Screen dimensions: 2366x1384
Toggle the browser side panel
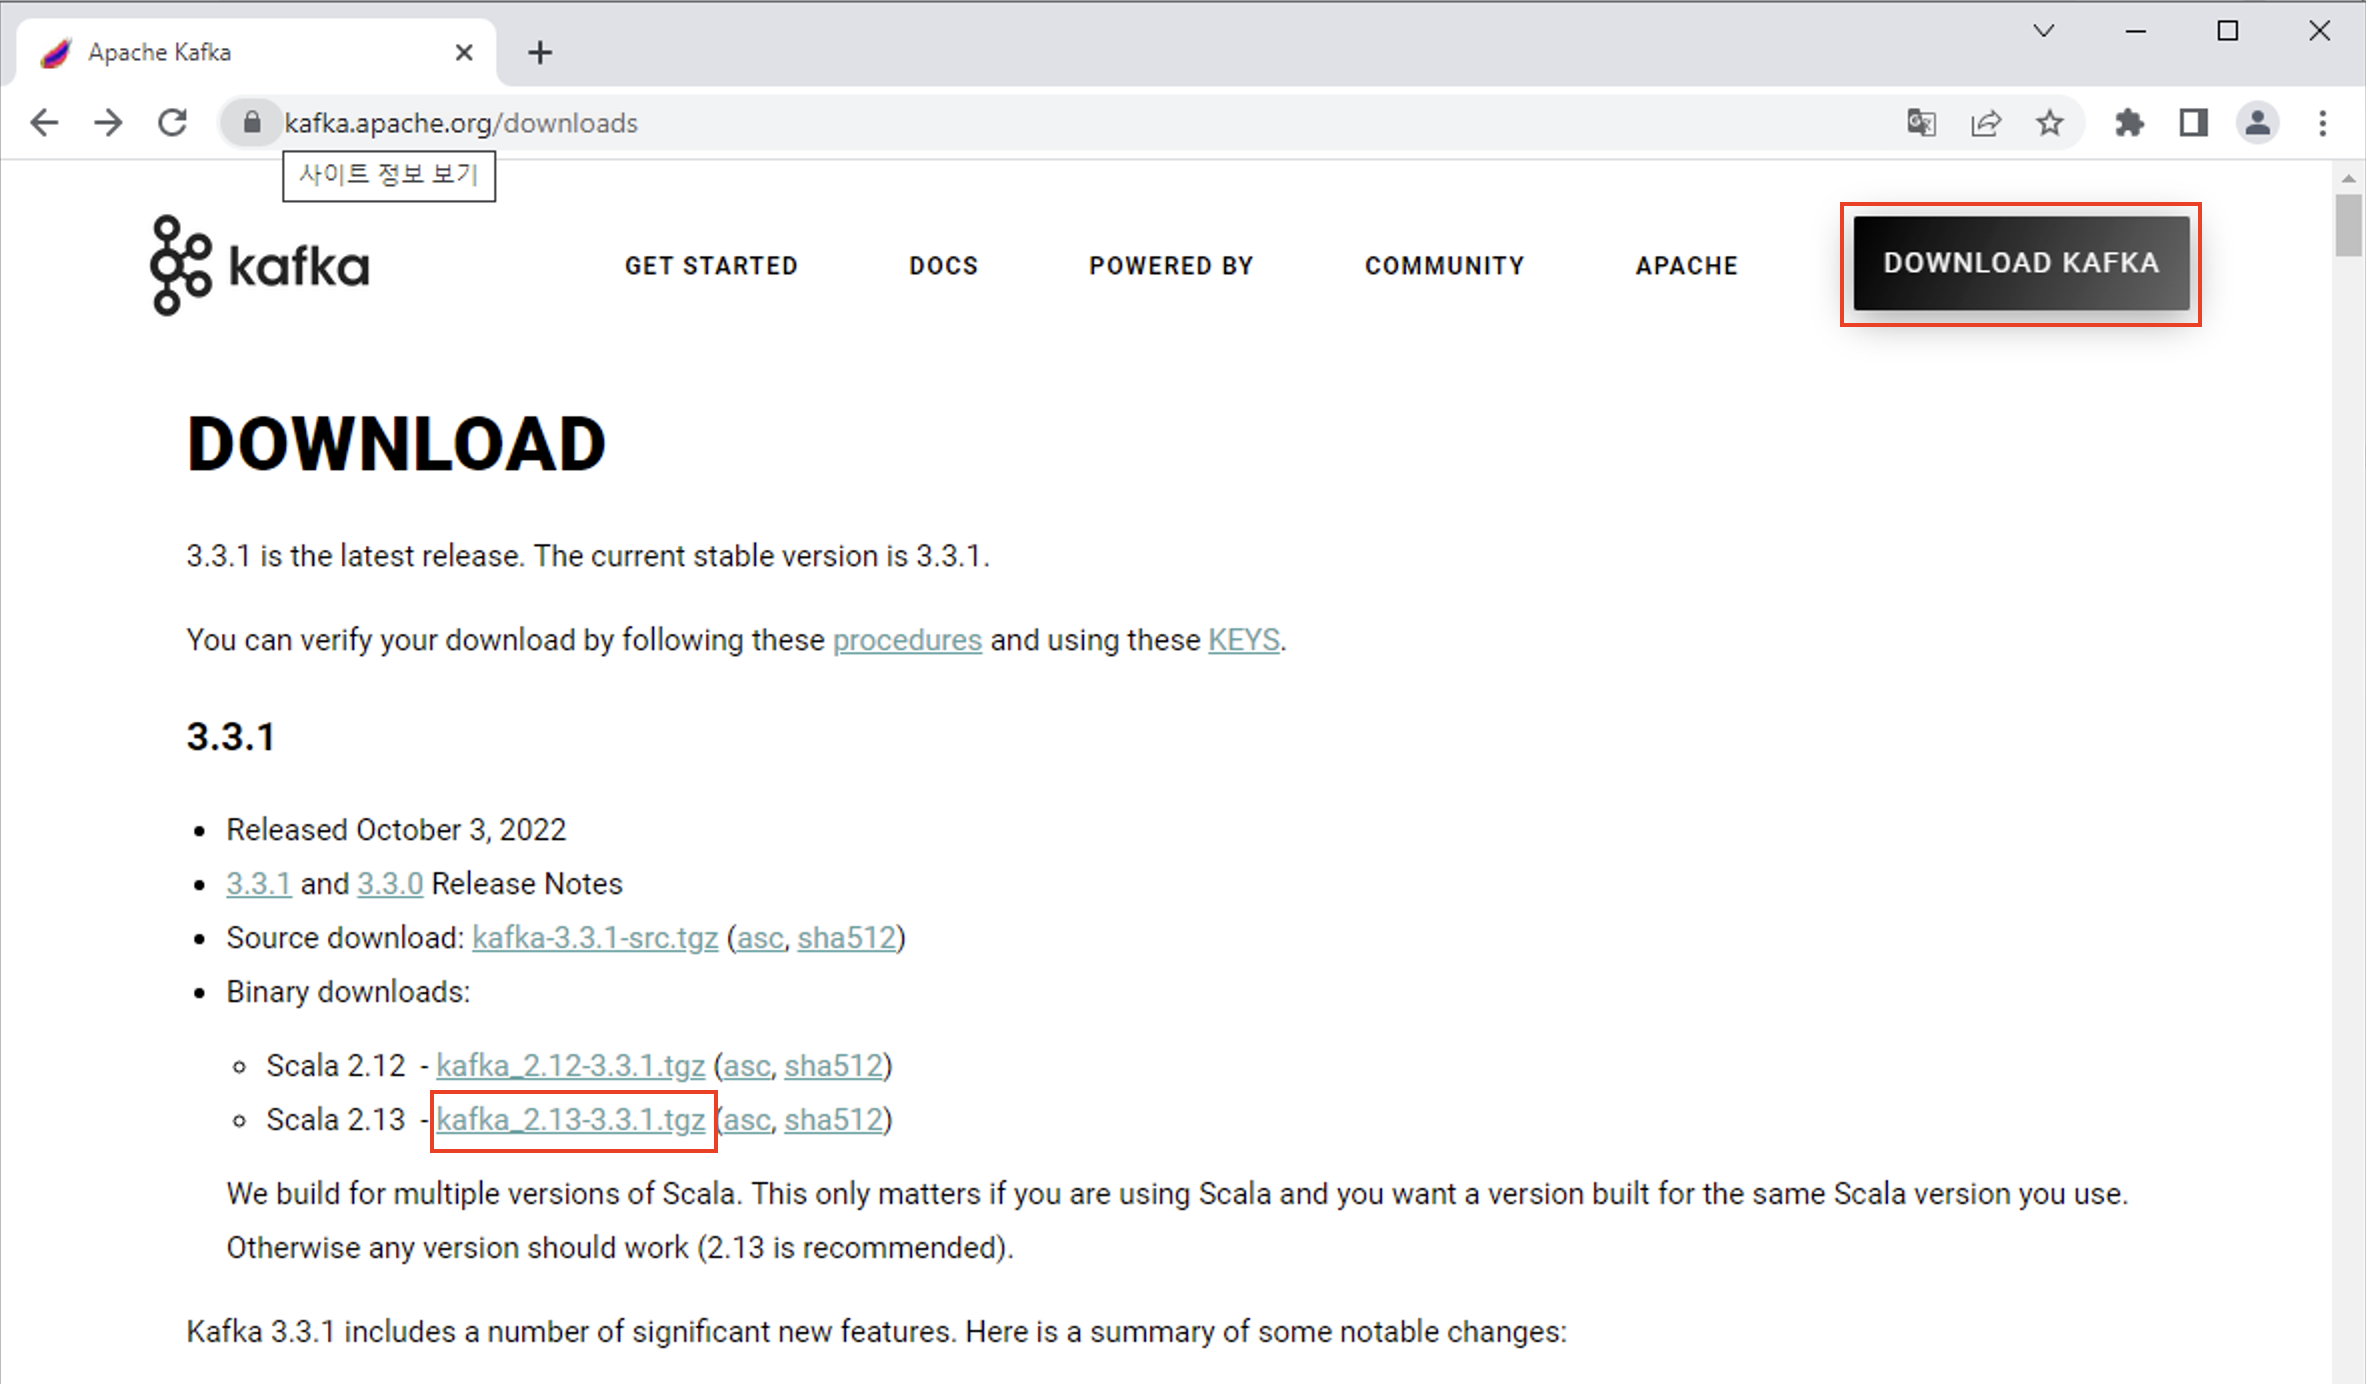coord(2194,123)
